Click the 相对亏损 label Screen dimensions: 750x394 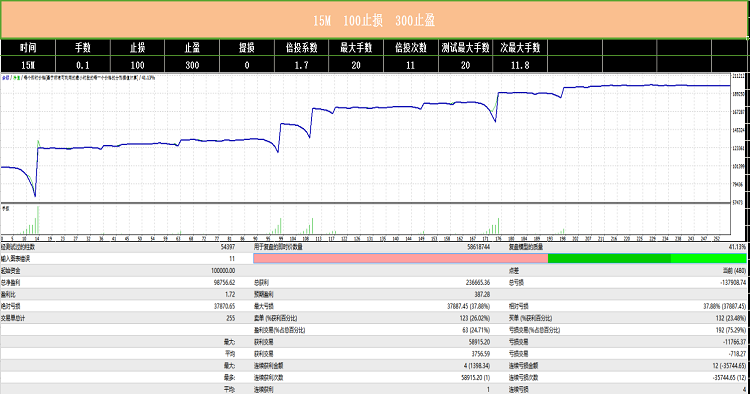pos(518,306)
